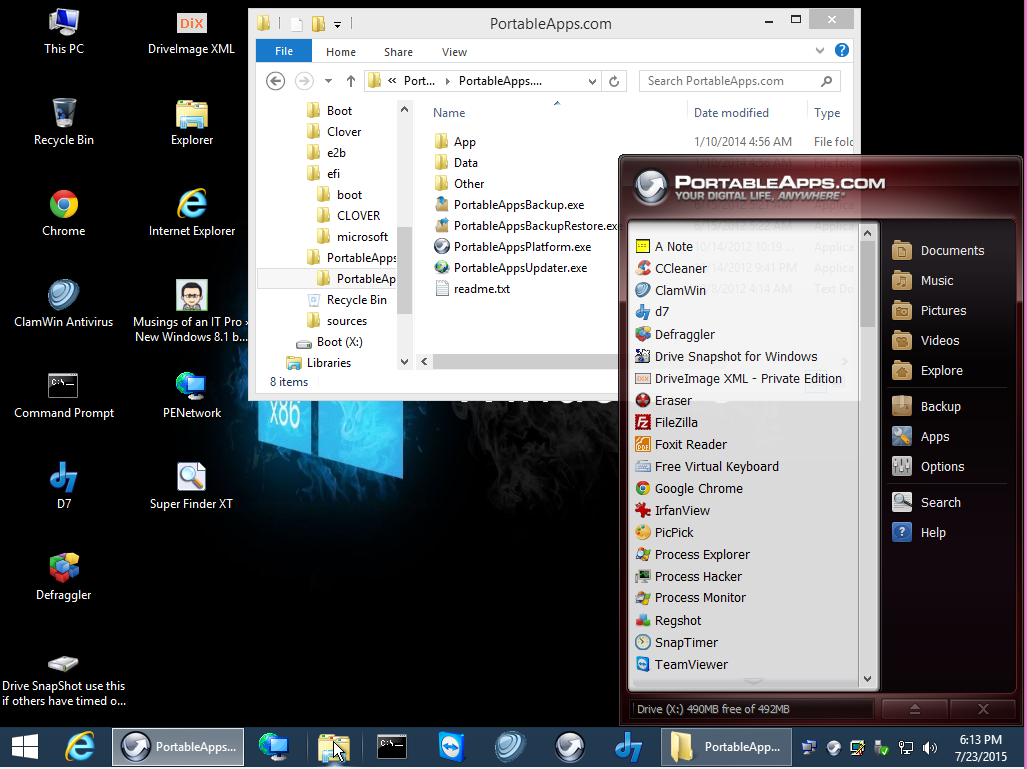The width and height of the screenshot is (1027, 769).
Task: Click Search in PortableApps menu
Action: (926, 502)
